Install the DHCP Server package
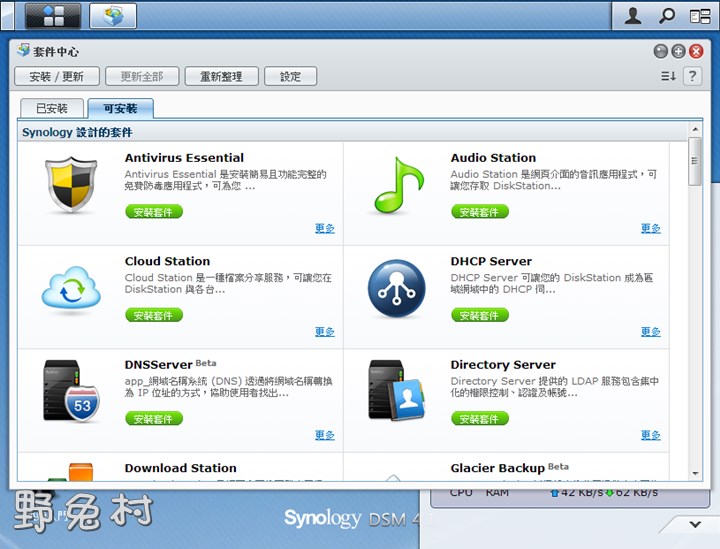Image resolution: width=720 pixels, height=549 pixels. (480, 315)
